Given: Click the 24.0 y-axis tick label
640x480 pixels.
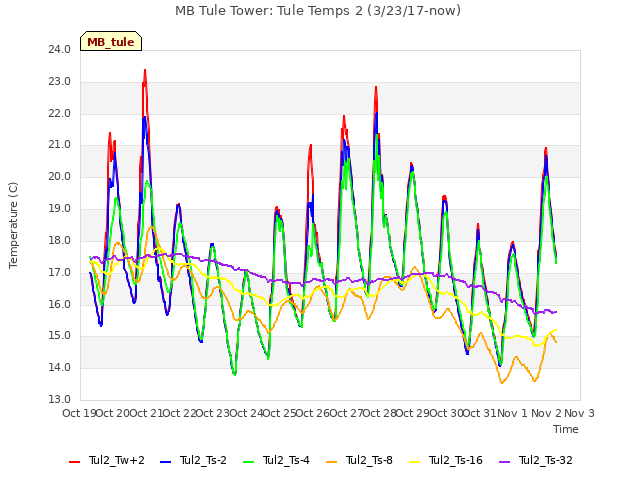Looking at the screenshot, I should tap(60, 49).
